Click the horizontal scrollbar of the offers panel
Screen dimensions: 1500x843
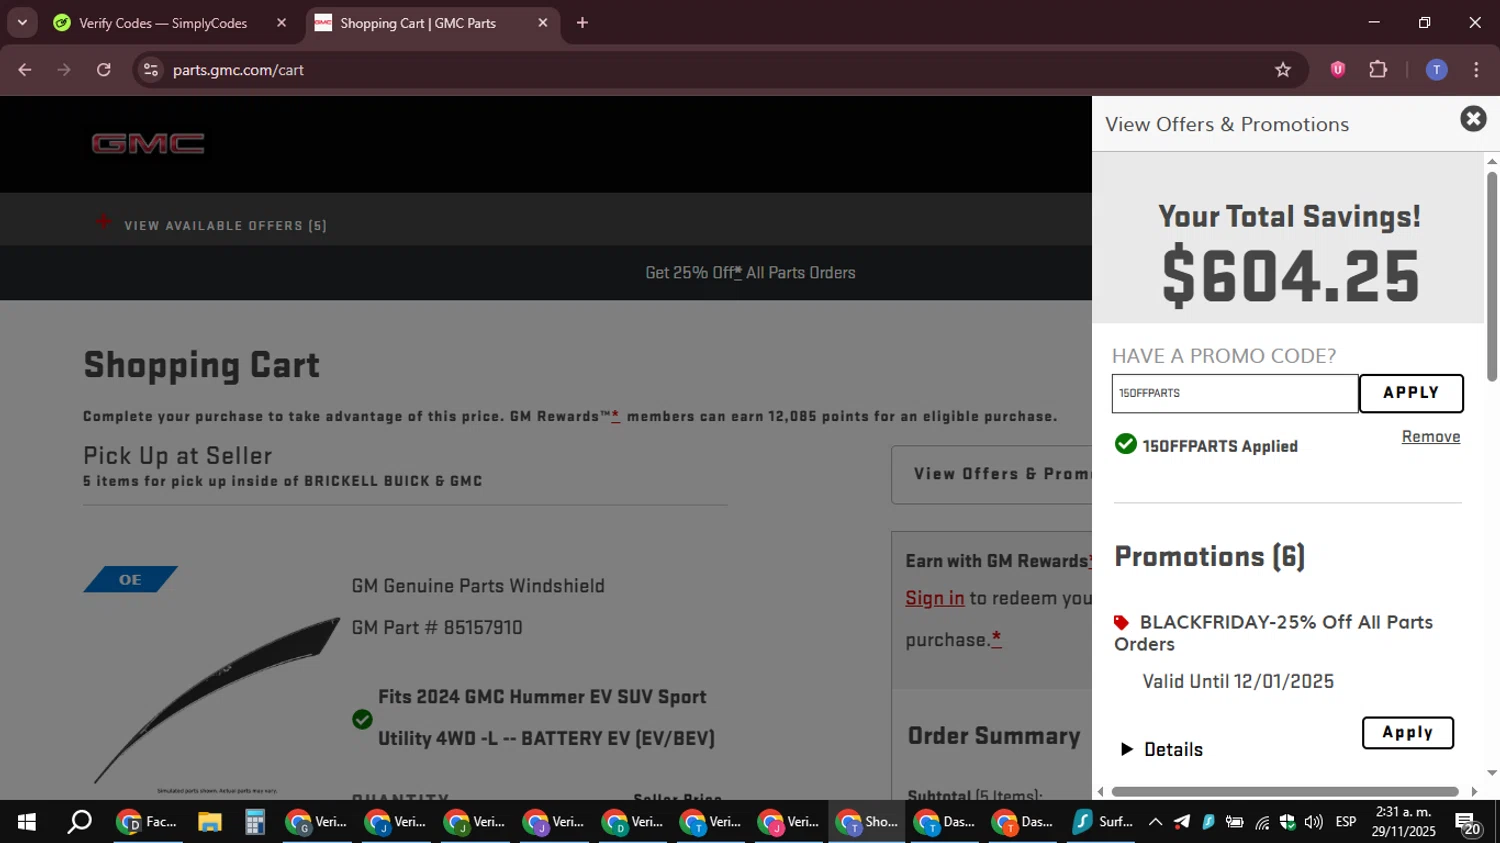tap(1285, 791)
